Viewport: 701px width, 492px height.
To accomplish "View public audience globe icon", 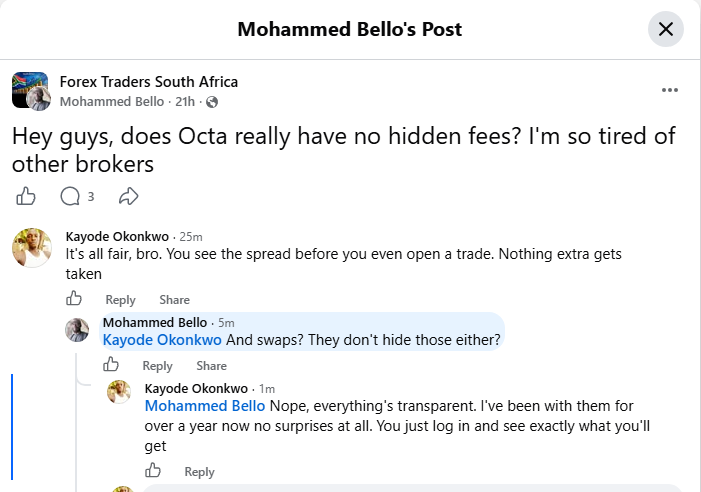I will tap(212, 102).
